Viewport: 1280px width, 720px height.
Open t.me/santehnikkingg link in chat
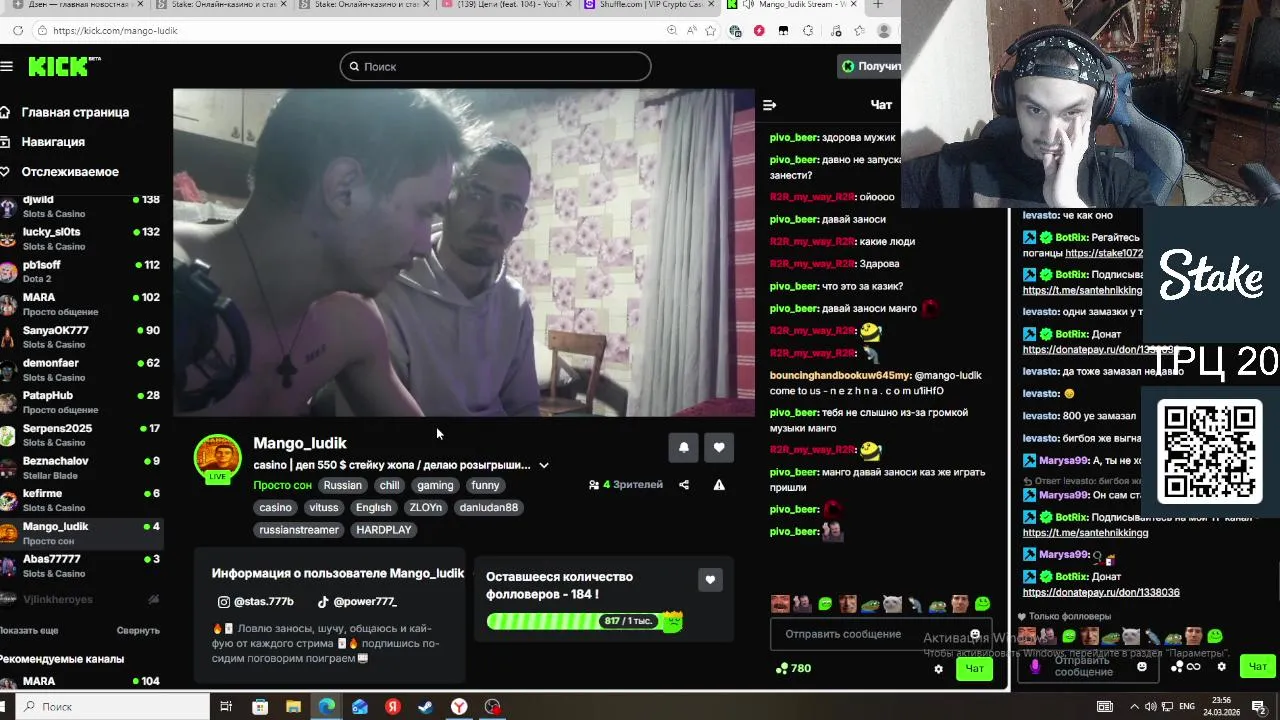[x=1085, y=533]
